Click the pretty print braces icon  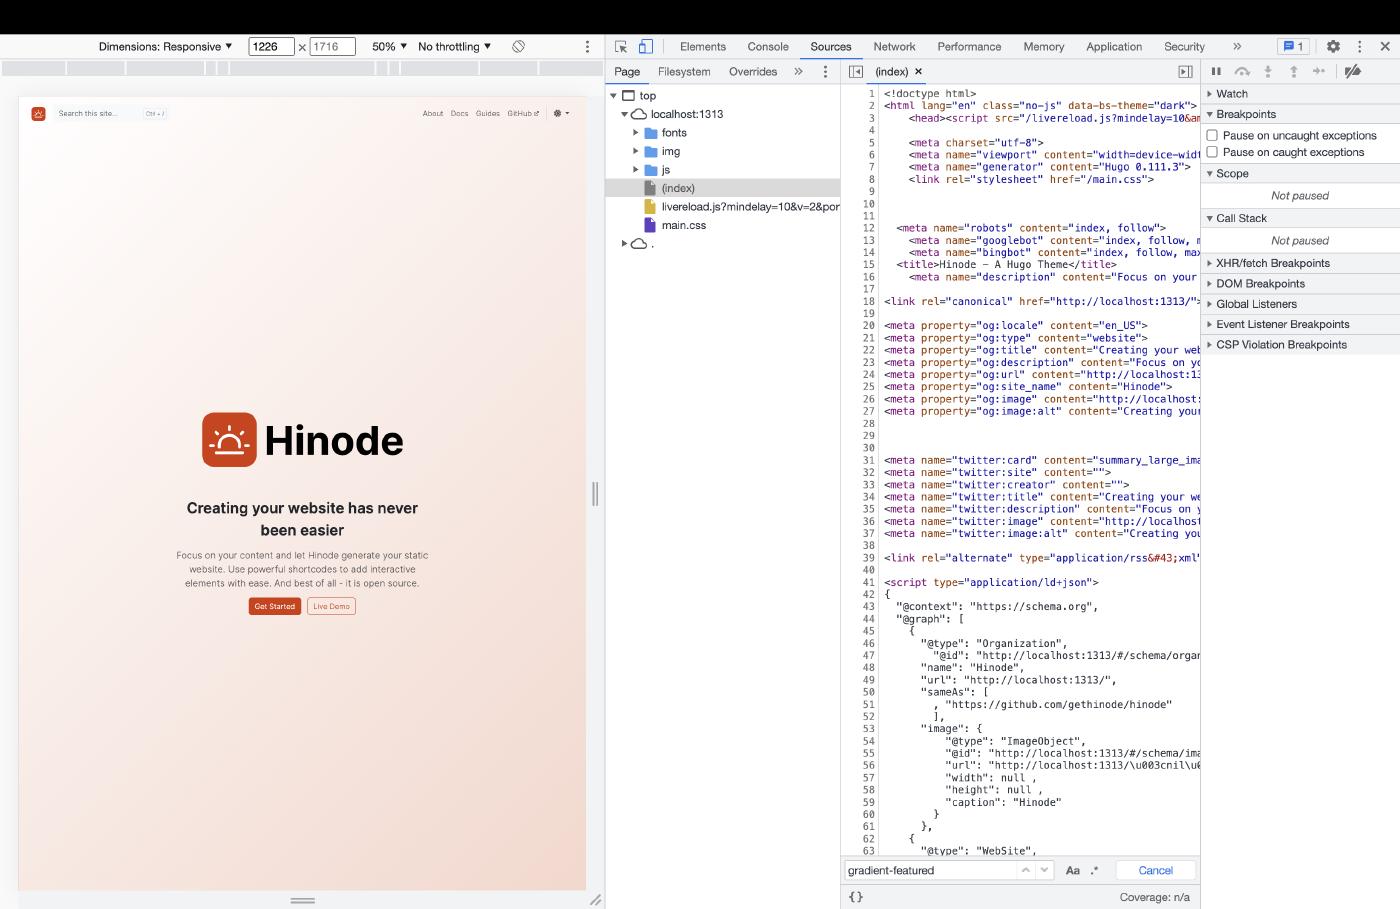click(x=855, y=897)
